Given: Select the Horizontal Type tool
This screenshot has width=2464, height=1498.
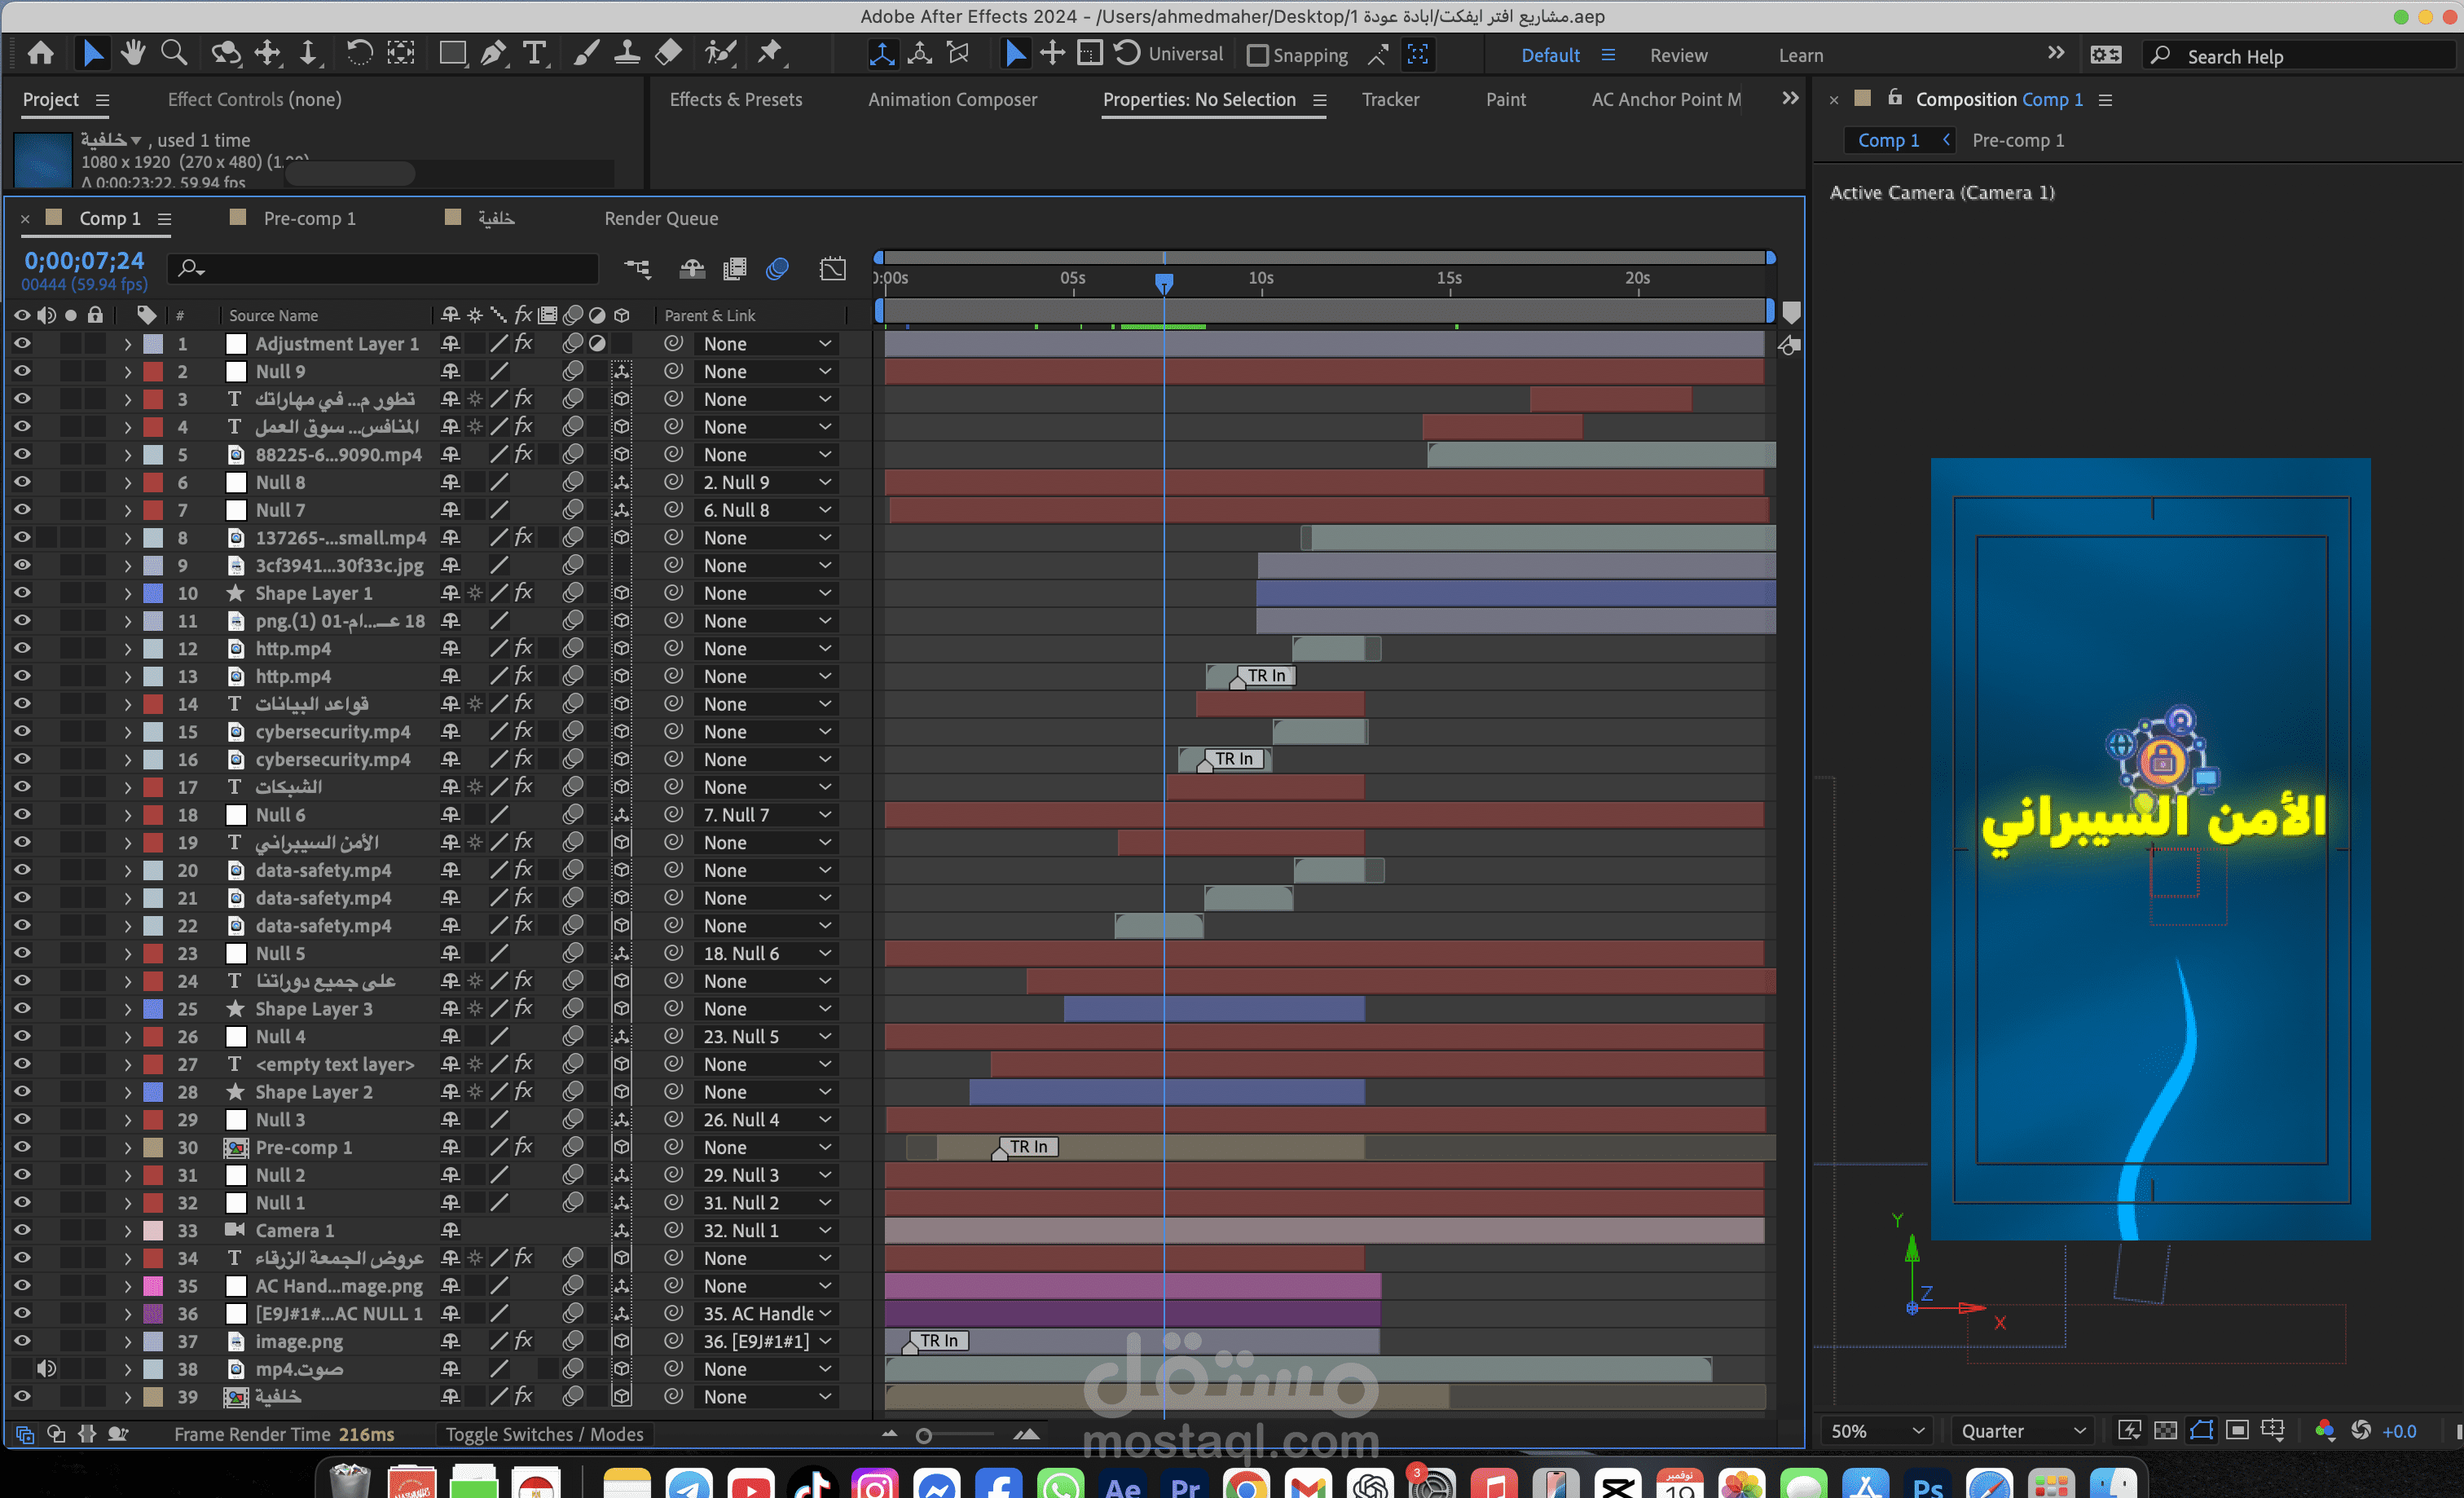Looking at the screenshot, I should coord(535,53).
